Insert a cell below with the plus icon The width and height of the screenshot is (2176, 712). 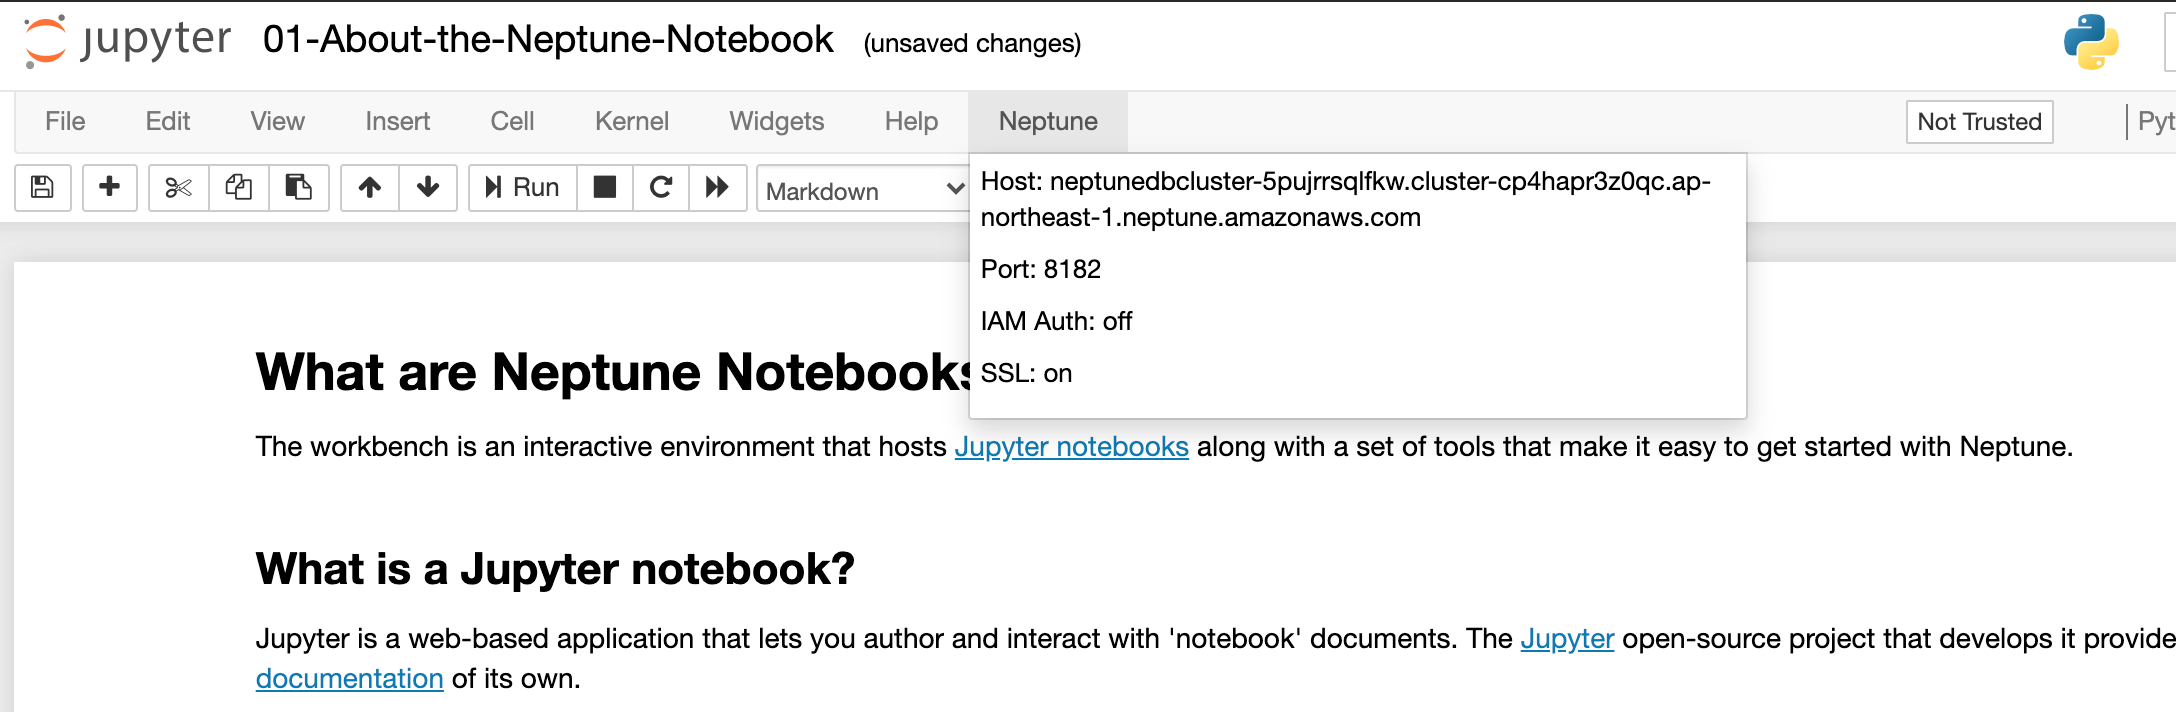110,187
